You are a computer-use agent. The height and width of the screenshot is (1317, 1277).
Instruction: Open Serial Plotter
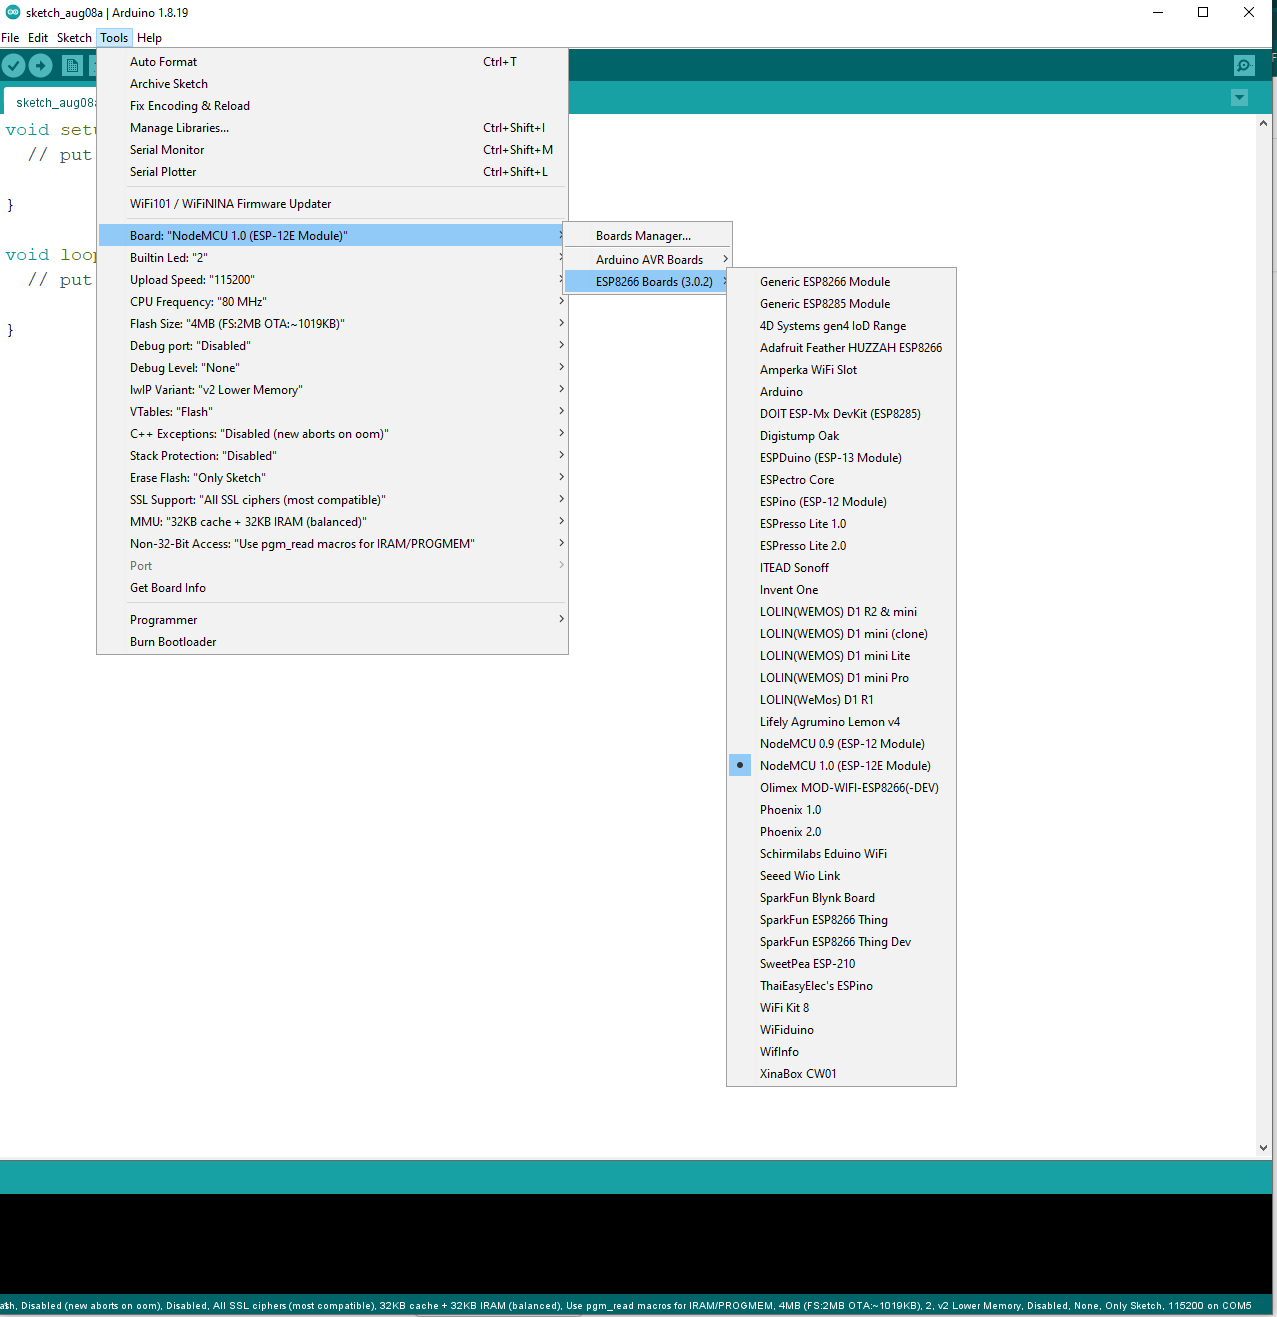(x=332, y=172)
